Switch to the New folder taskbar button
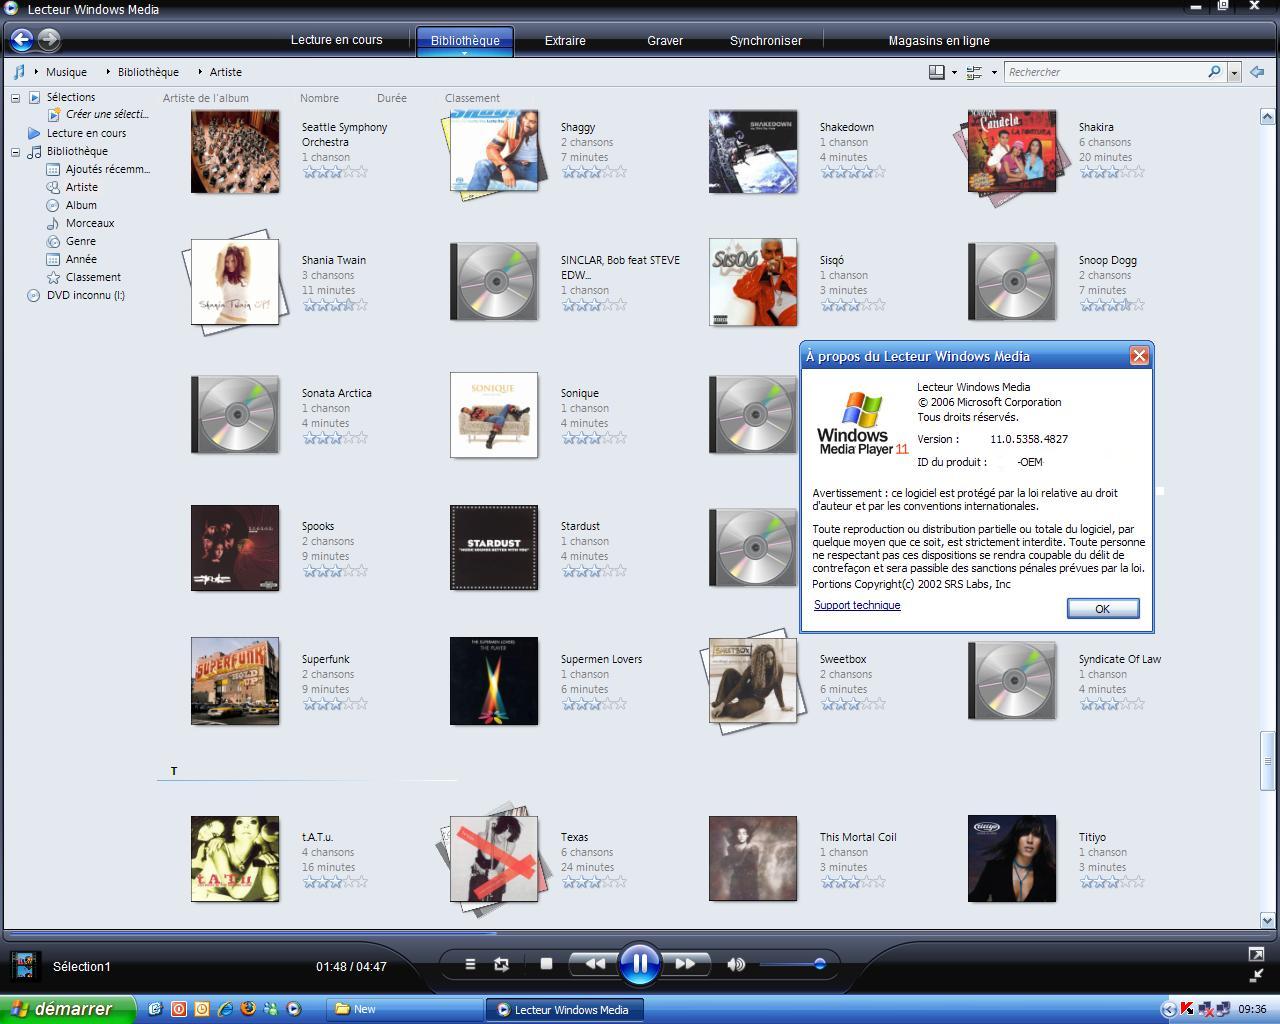Viewport: 1280px width, 1024px height. pyautogui.click(x=404, y=1009)
